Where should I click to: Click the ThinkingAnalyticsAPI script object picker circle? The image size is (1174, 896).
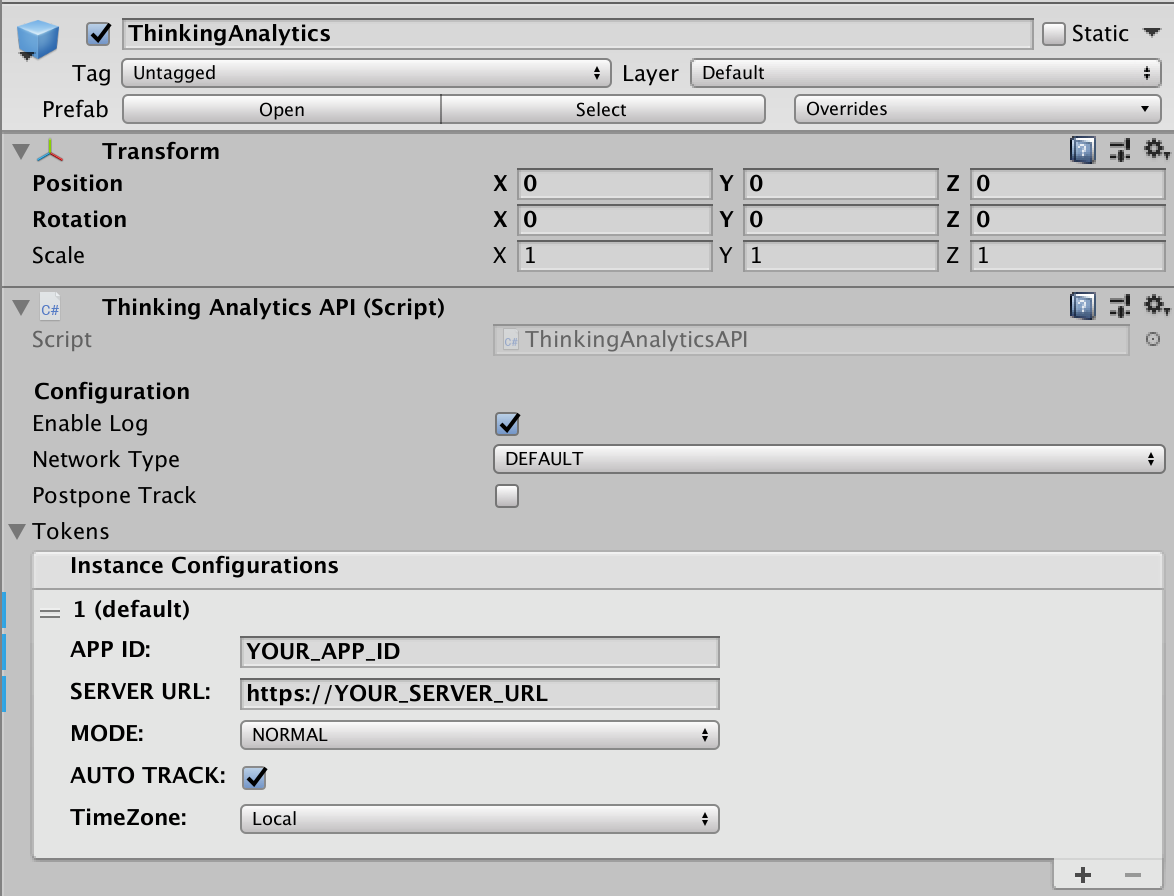click(x=1153, y=340)
